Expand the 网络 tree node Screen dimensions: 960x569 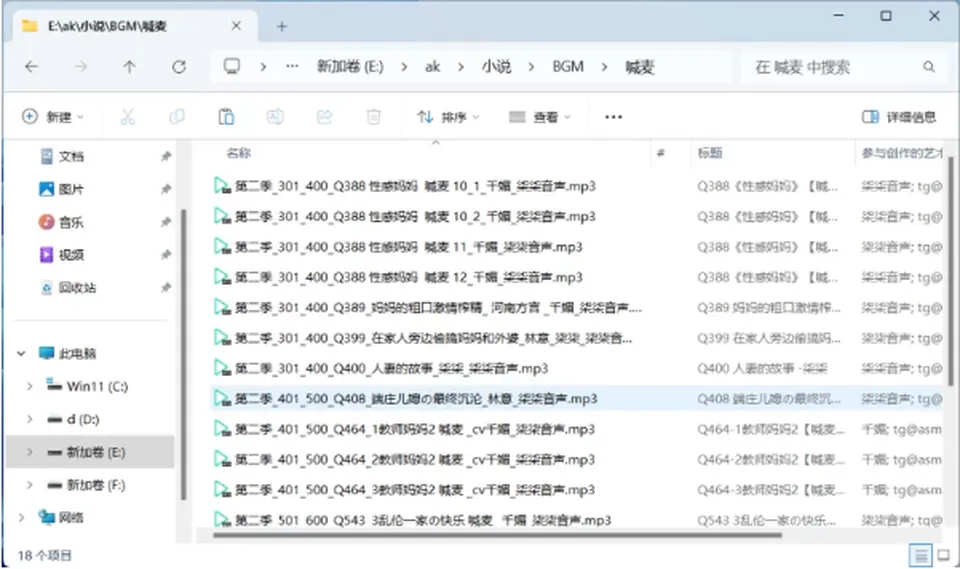(21, 518)
